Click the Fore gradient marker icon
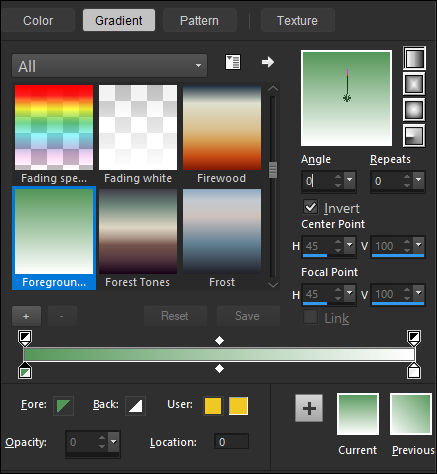Image resolution: width=437 pixels, height=474 pixels. pyautogui.click(x=63, y=406)
